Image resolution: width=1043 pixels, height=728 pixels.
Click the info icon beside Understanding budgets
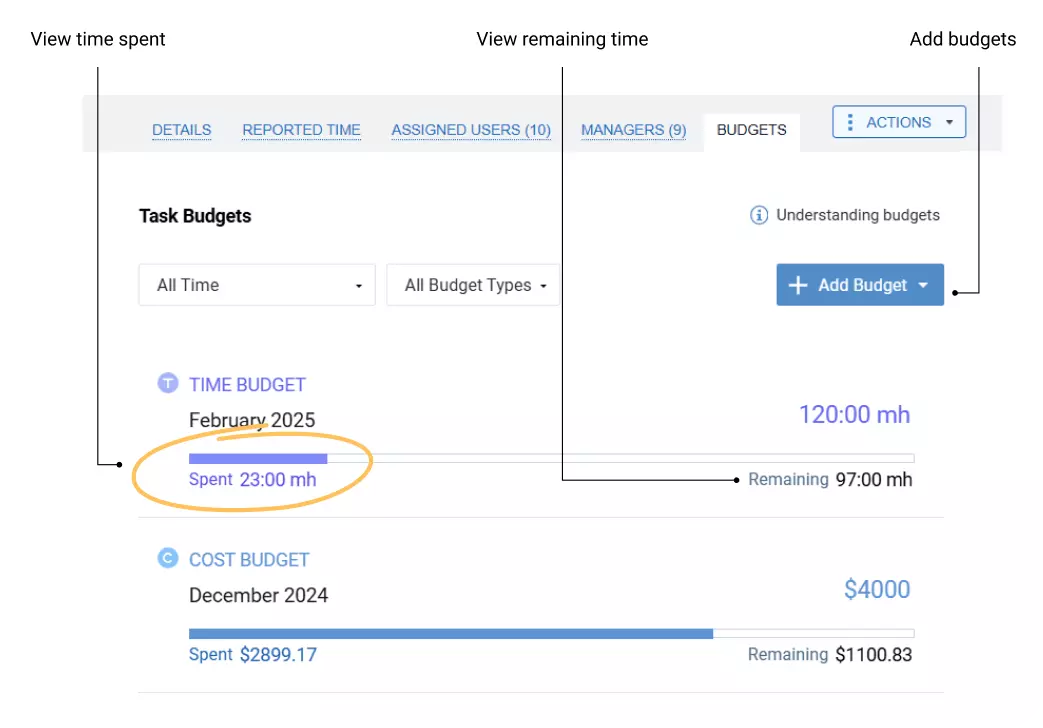759,214
